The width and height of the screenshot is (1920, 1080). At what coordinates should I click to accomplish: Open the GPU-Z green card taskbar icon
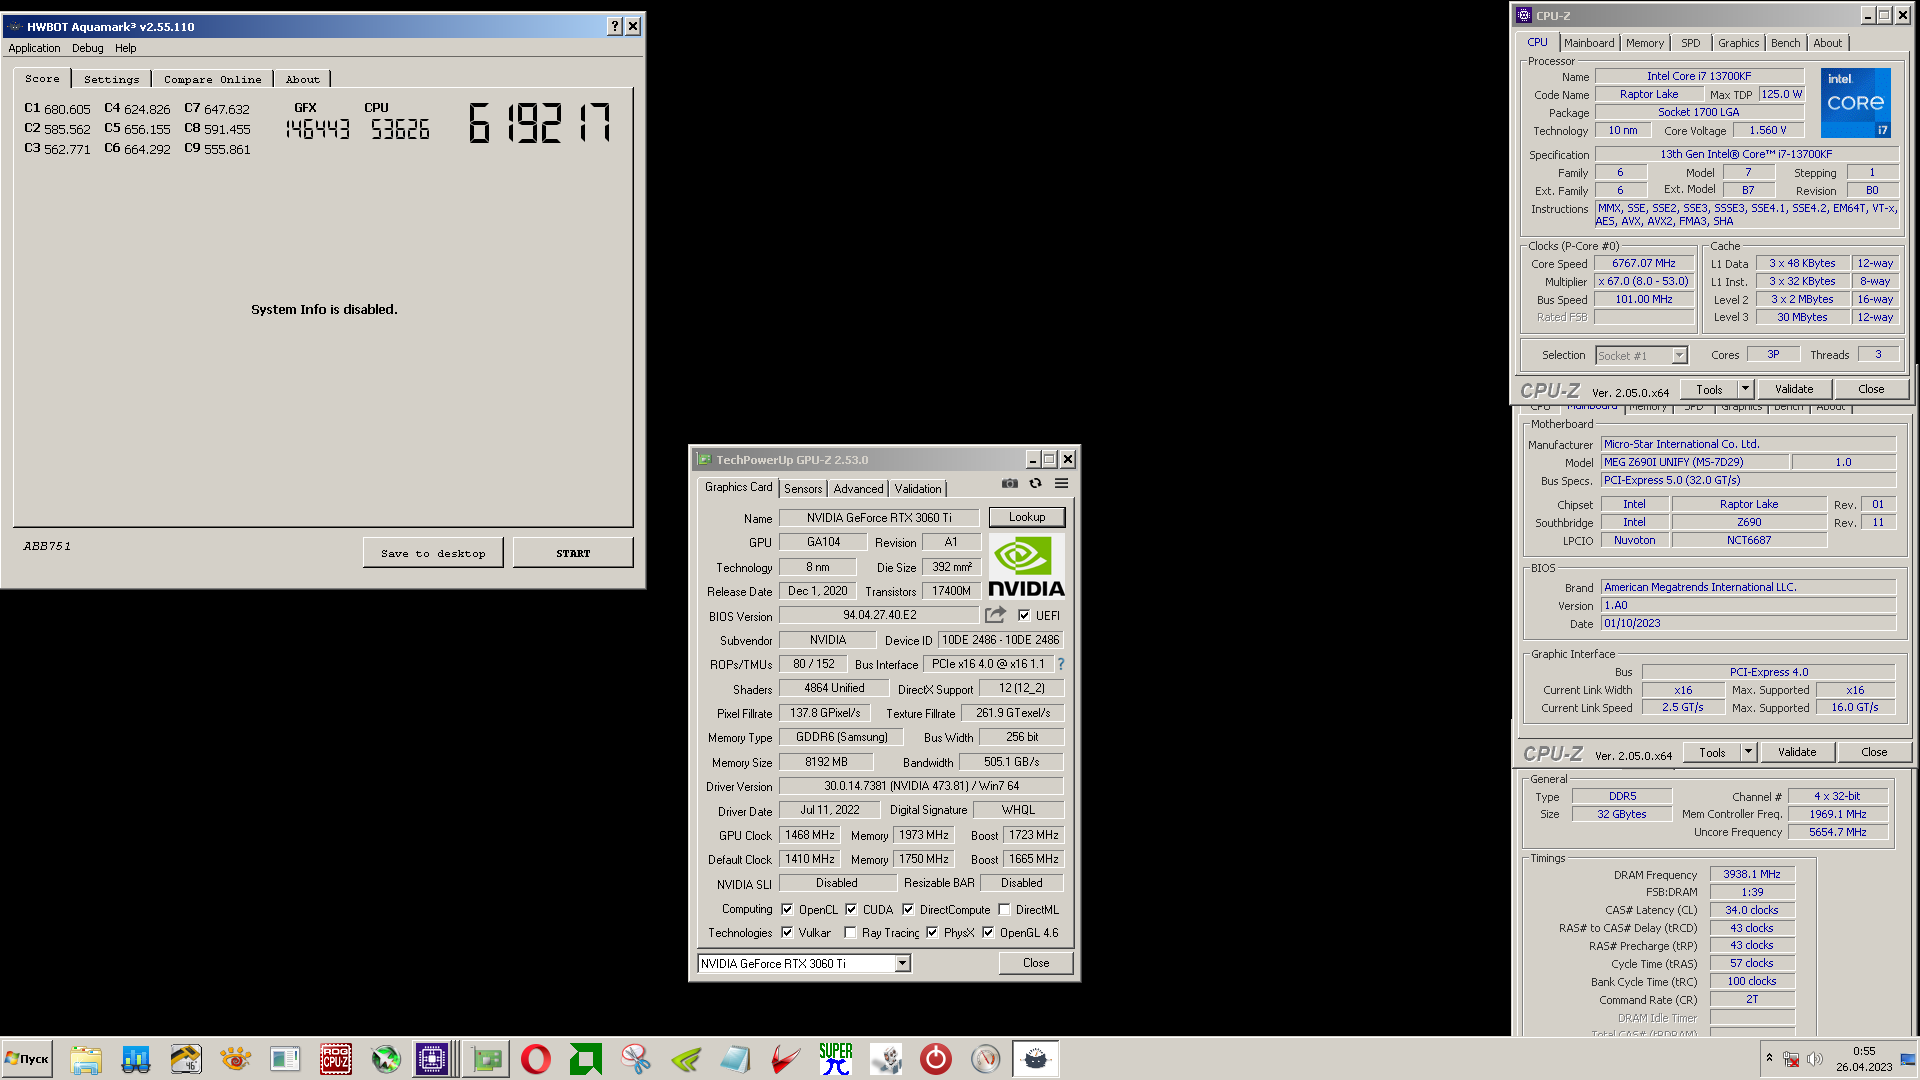coord(487,1059)
